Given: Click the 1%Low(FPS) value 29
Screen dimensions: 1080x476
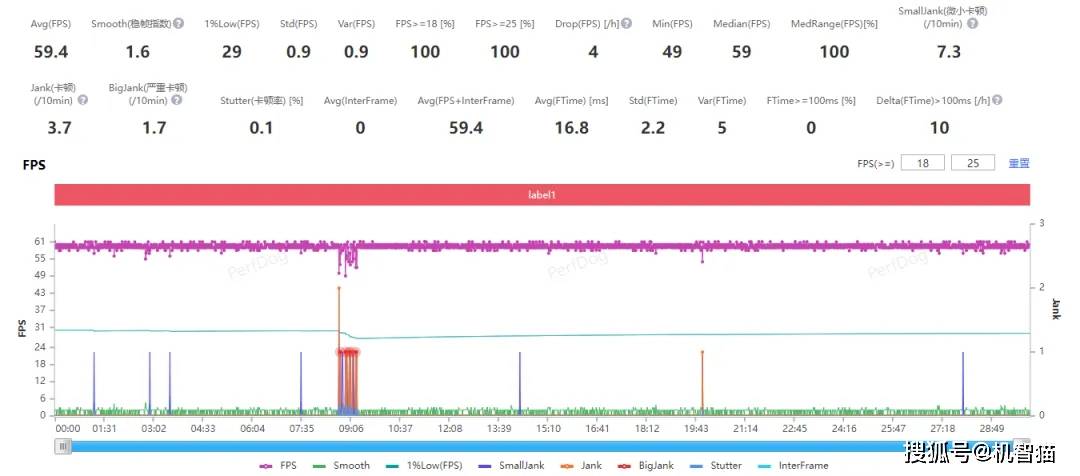Looking at the screenshot, I should point(232,52).
